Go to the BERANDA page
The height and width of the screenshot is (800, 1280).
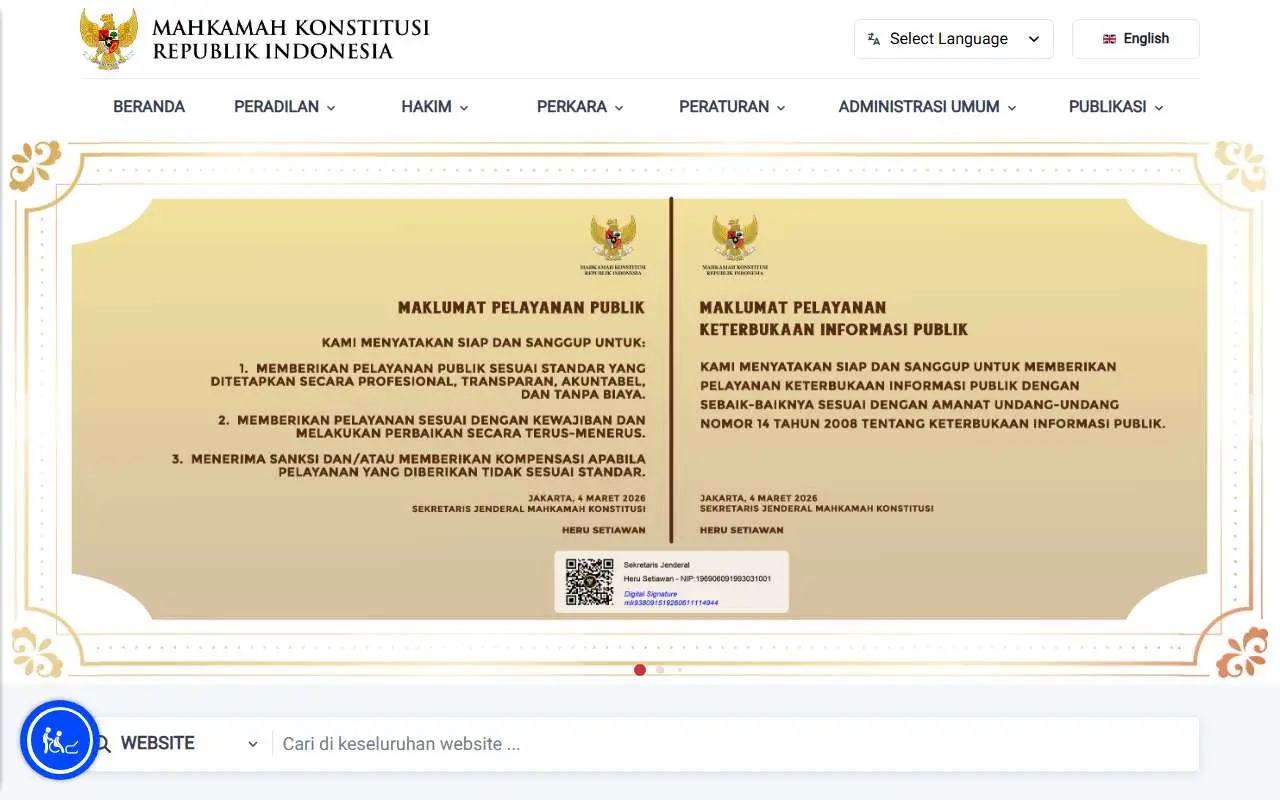click(x=149, y=107)
